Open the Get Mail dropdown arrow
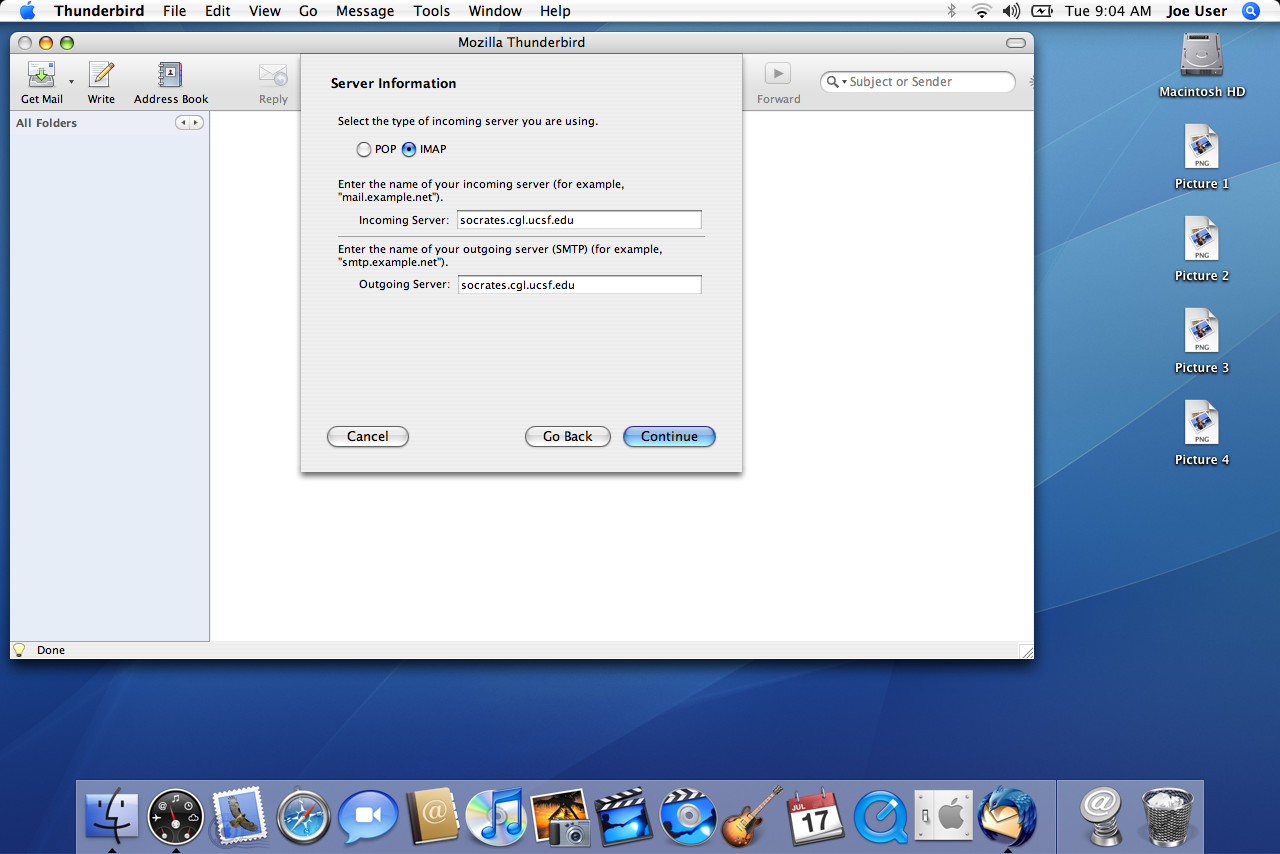The width and height of the screenshot is (1280, 854). pos(71,81)
